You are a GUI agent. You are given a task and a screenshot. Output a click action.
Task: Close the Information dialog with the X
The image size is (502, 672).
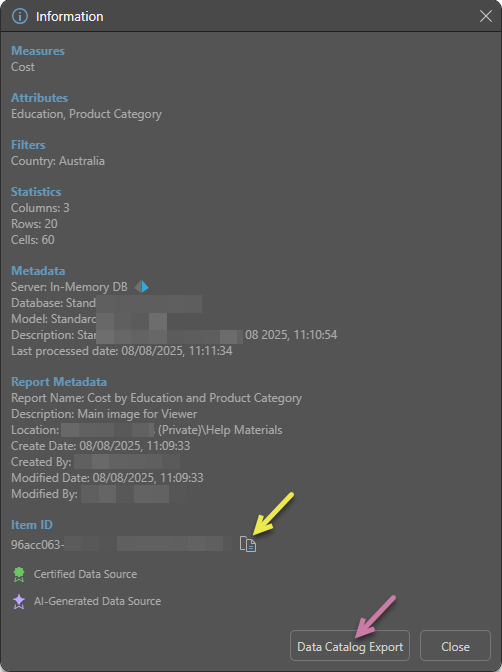point(486,16)
